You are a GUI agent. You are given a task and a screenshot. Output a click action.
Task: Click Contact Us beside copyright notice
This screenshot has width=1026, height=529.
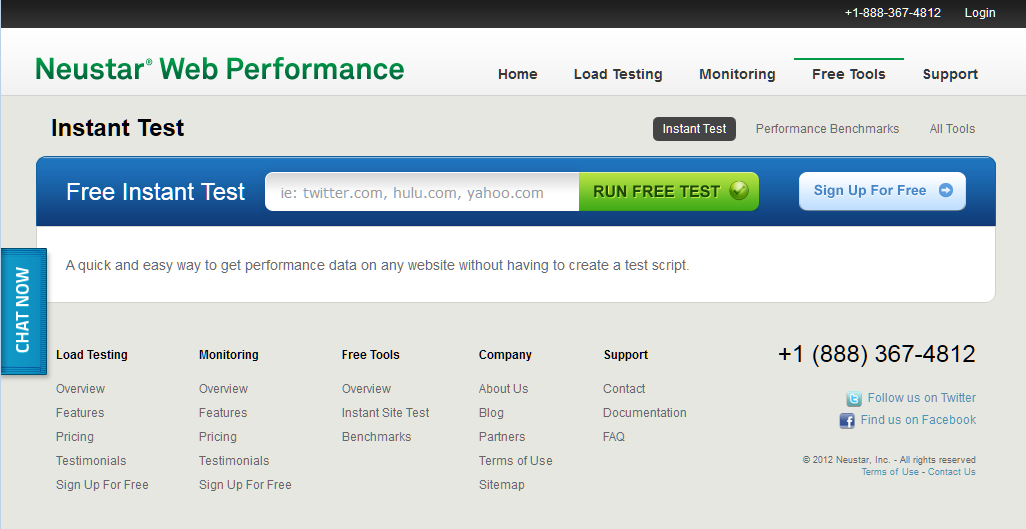[x=951, y=471]
